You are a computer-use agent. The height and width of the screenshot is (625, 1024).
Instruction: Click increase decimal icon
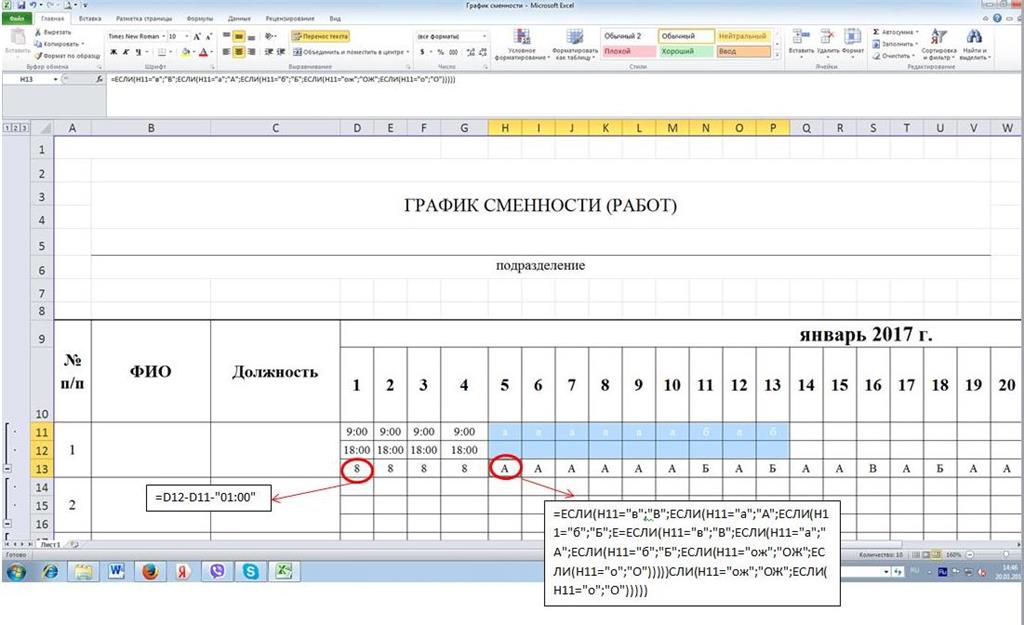471,52
